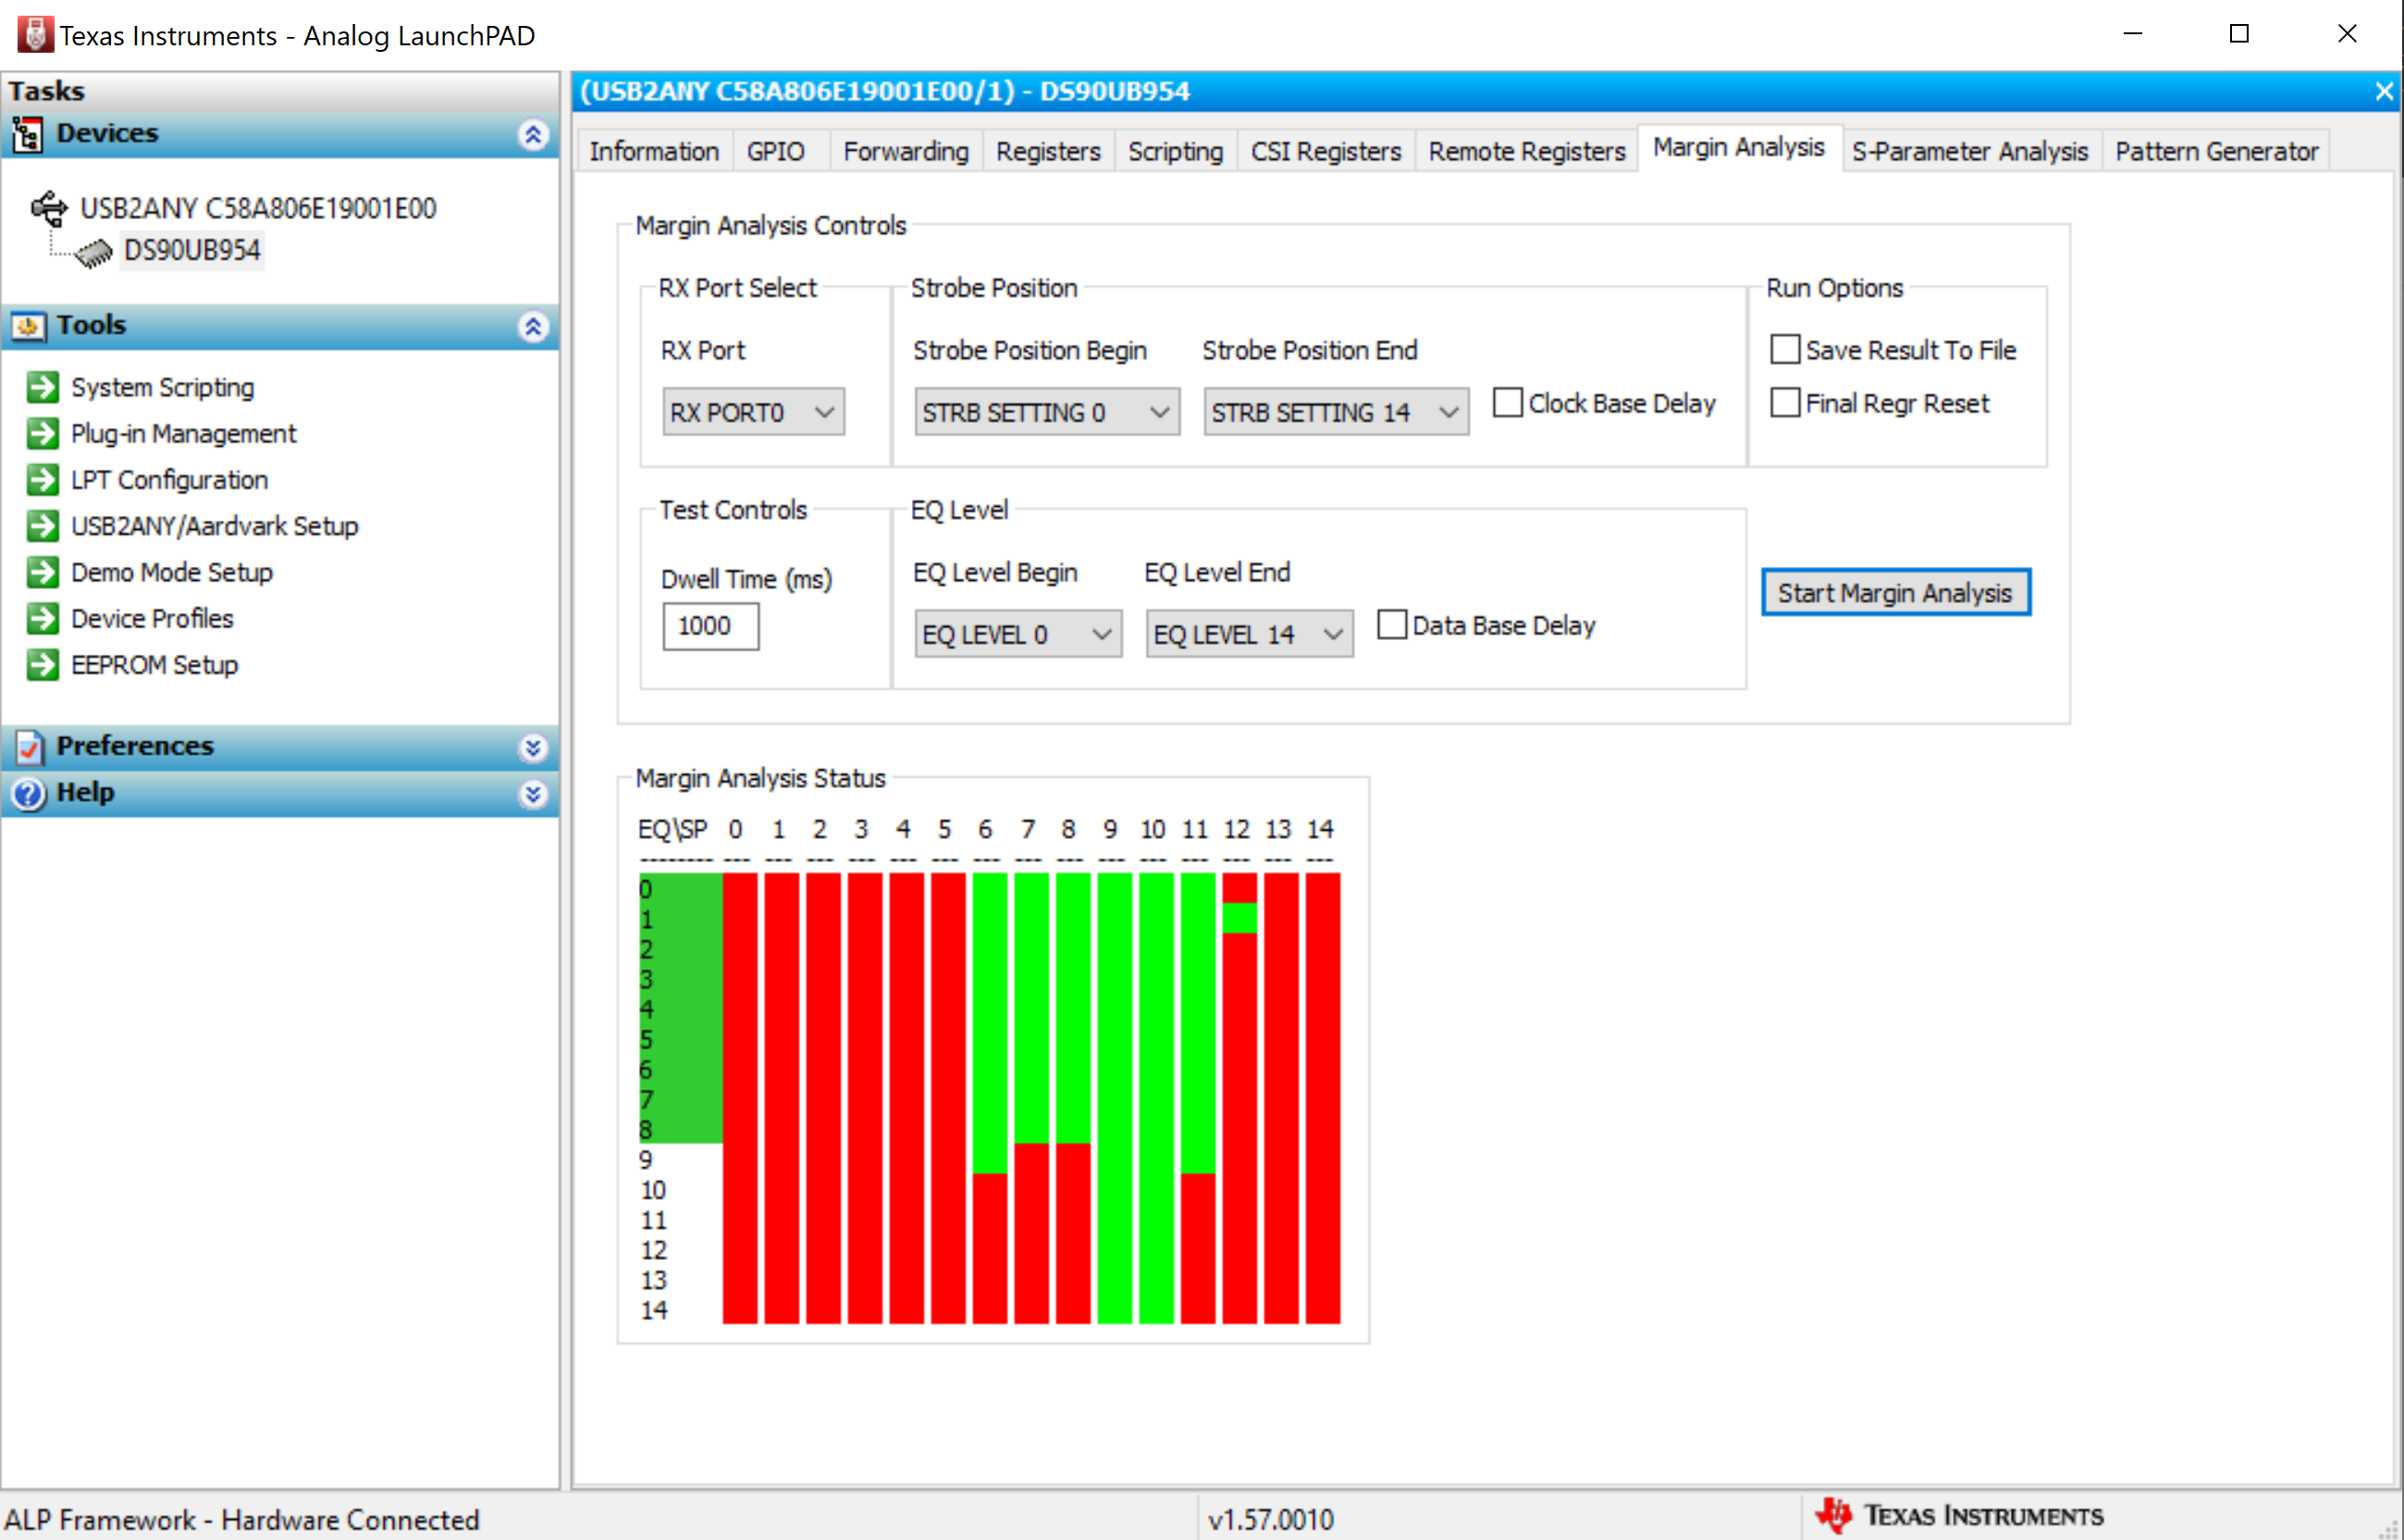Click the LPT Configuration green arrow icon
The height and width of the screenshot is (1540, 2404).
(x=42, y=479)
